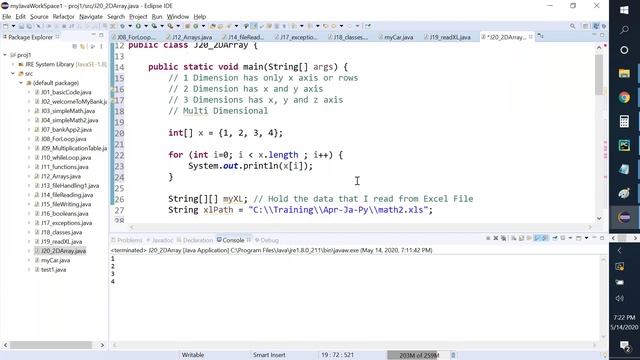The image size is (640, 360).
Task: Open the Run button dropdown arrow
Action: tap(146, 26)
